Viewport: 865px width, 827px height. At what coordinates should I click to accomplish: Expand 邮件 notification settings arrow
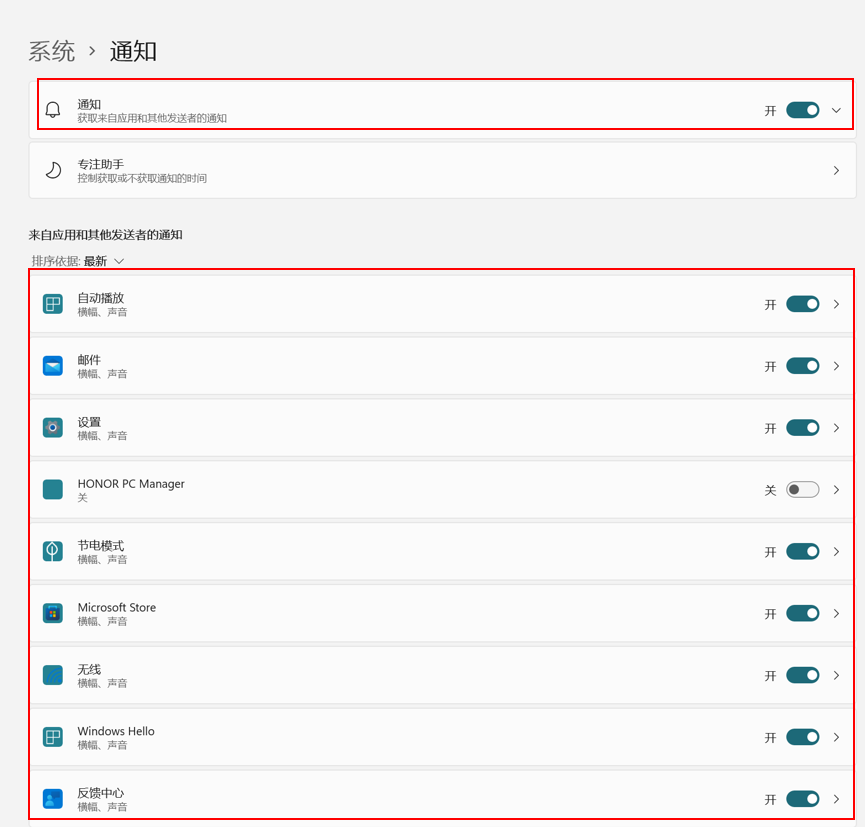836,366
